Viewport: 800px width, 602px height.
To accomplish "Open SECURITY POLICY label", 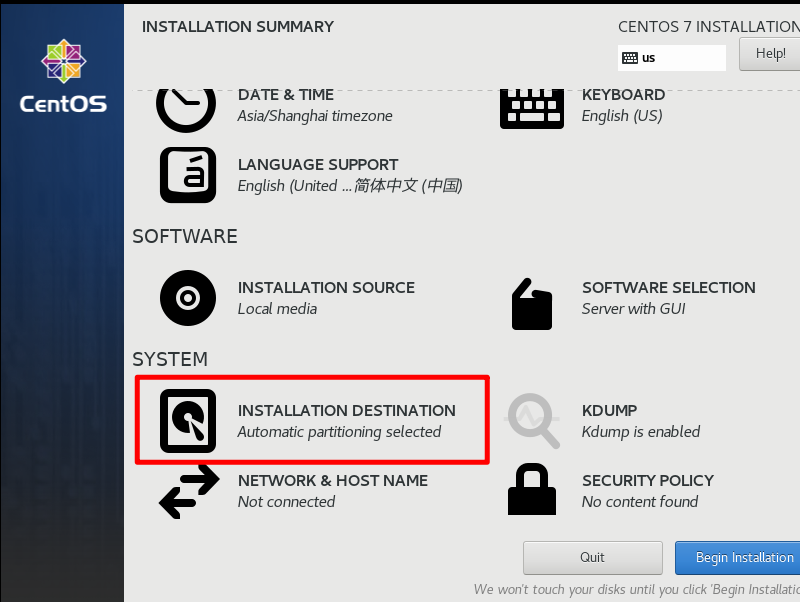I will pyautogui.click(x=647, y=481).
